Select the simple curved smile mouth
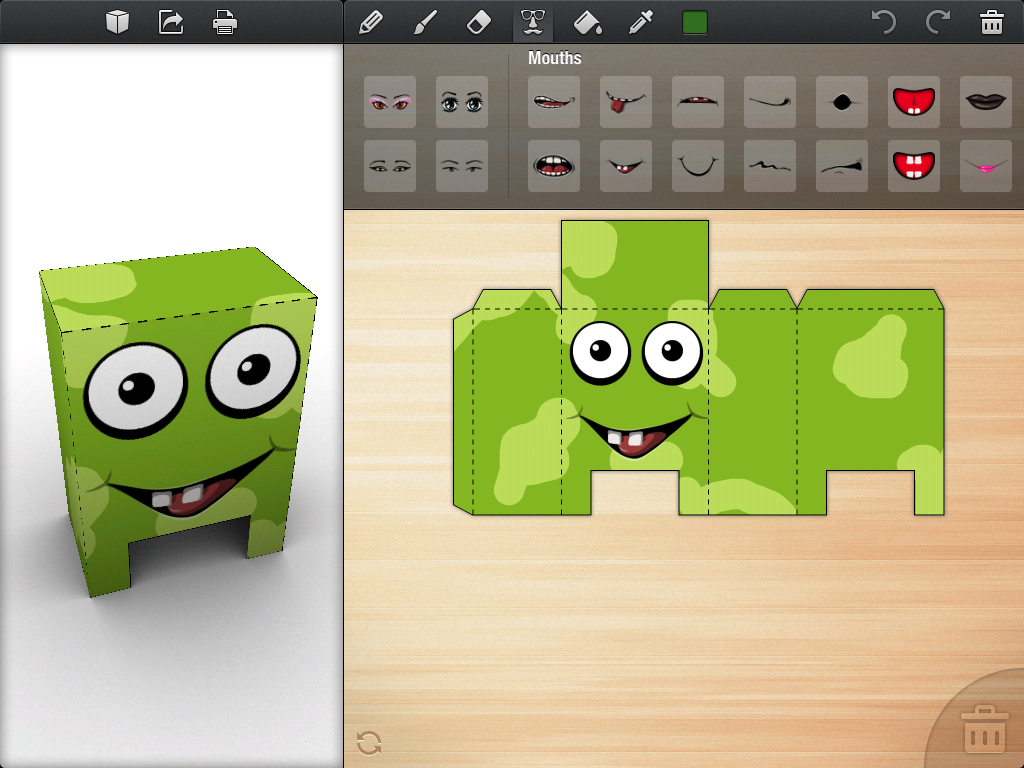The width and height of the screenshot is (1024, 768). click(698, 166)
